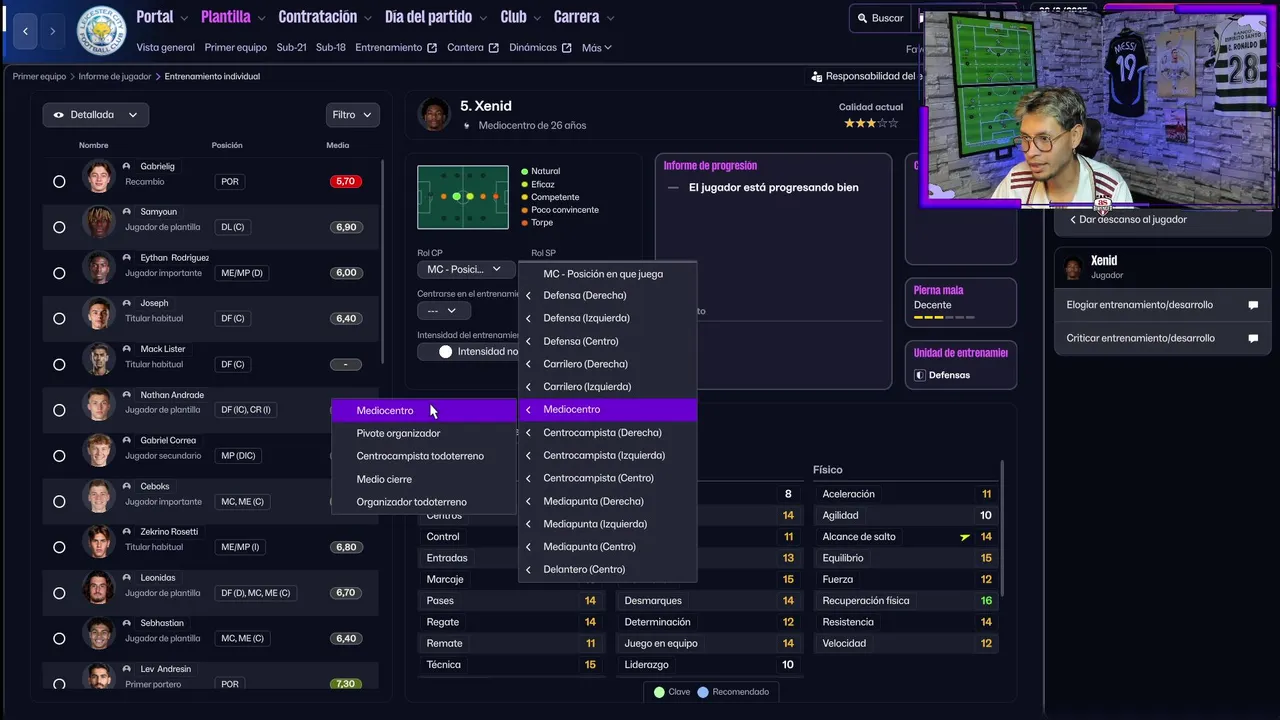Viewport: 1280px width, 720px height.
Task: Select the radio button for Ceboks
Action: 59,501
